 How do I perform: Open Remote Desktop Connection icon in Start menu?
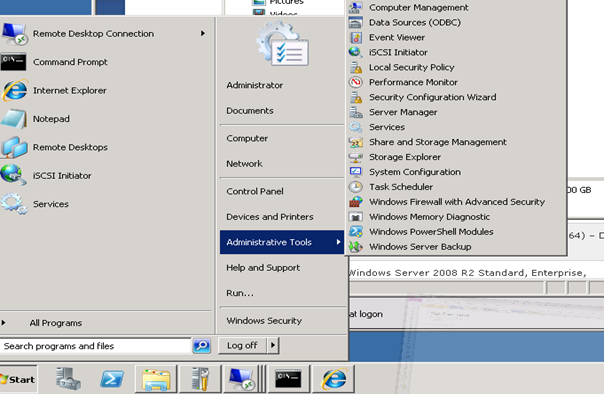tap(14, 34)
